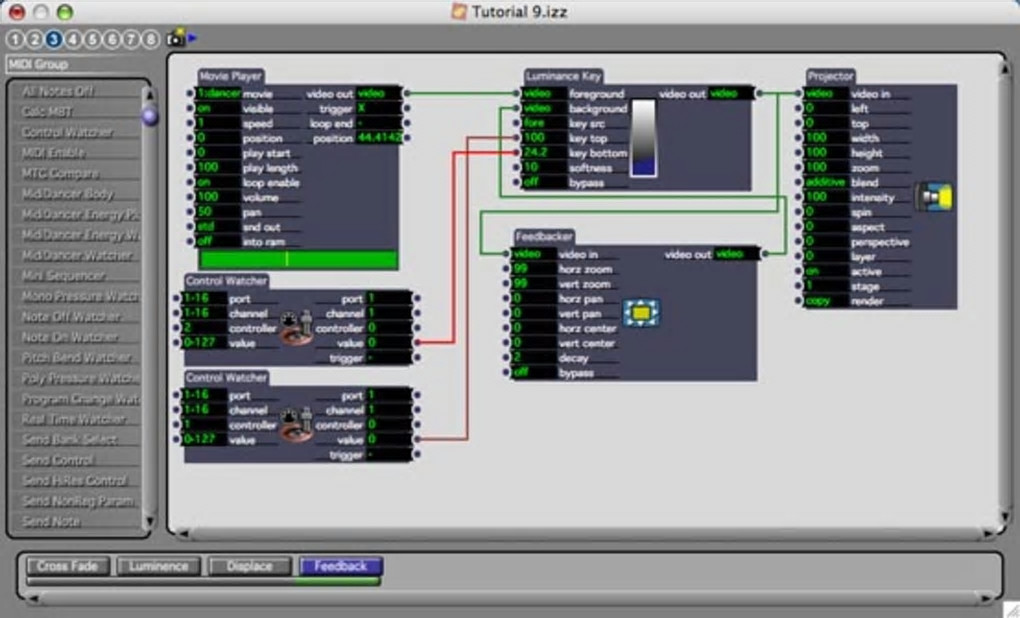The height and width of the screenshot is (618, 1020).
Task: Choose Control Watcher in actor list
Action: point(77,133)
